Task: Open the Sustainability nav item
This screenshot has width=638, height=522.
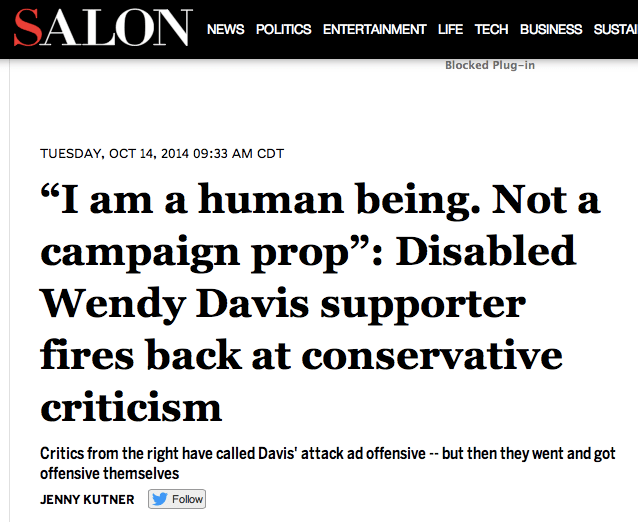Action: point(615,30)
